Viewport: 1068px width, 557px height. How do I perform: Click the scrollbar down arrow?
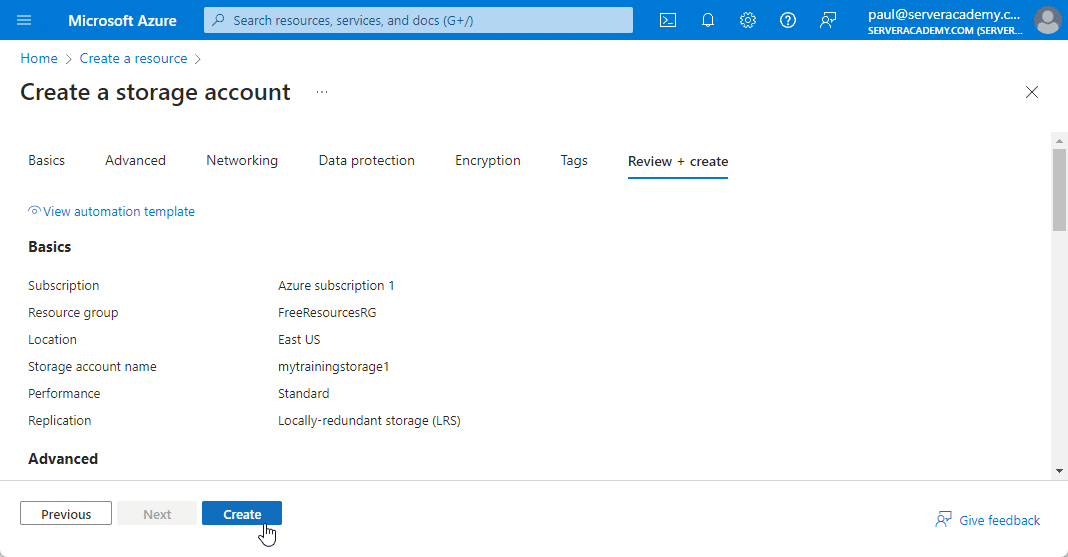(x=1059, y=470)
